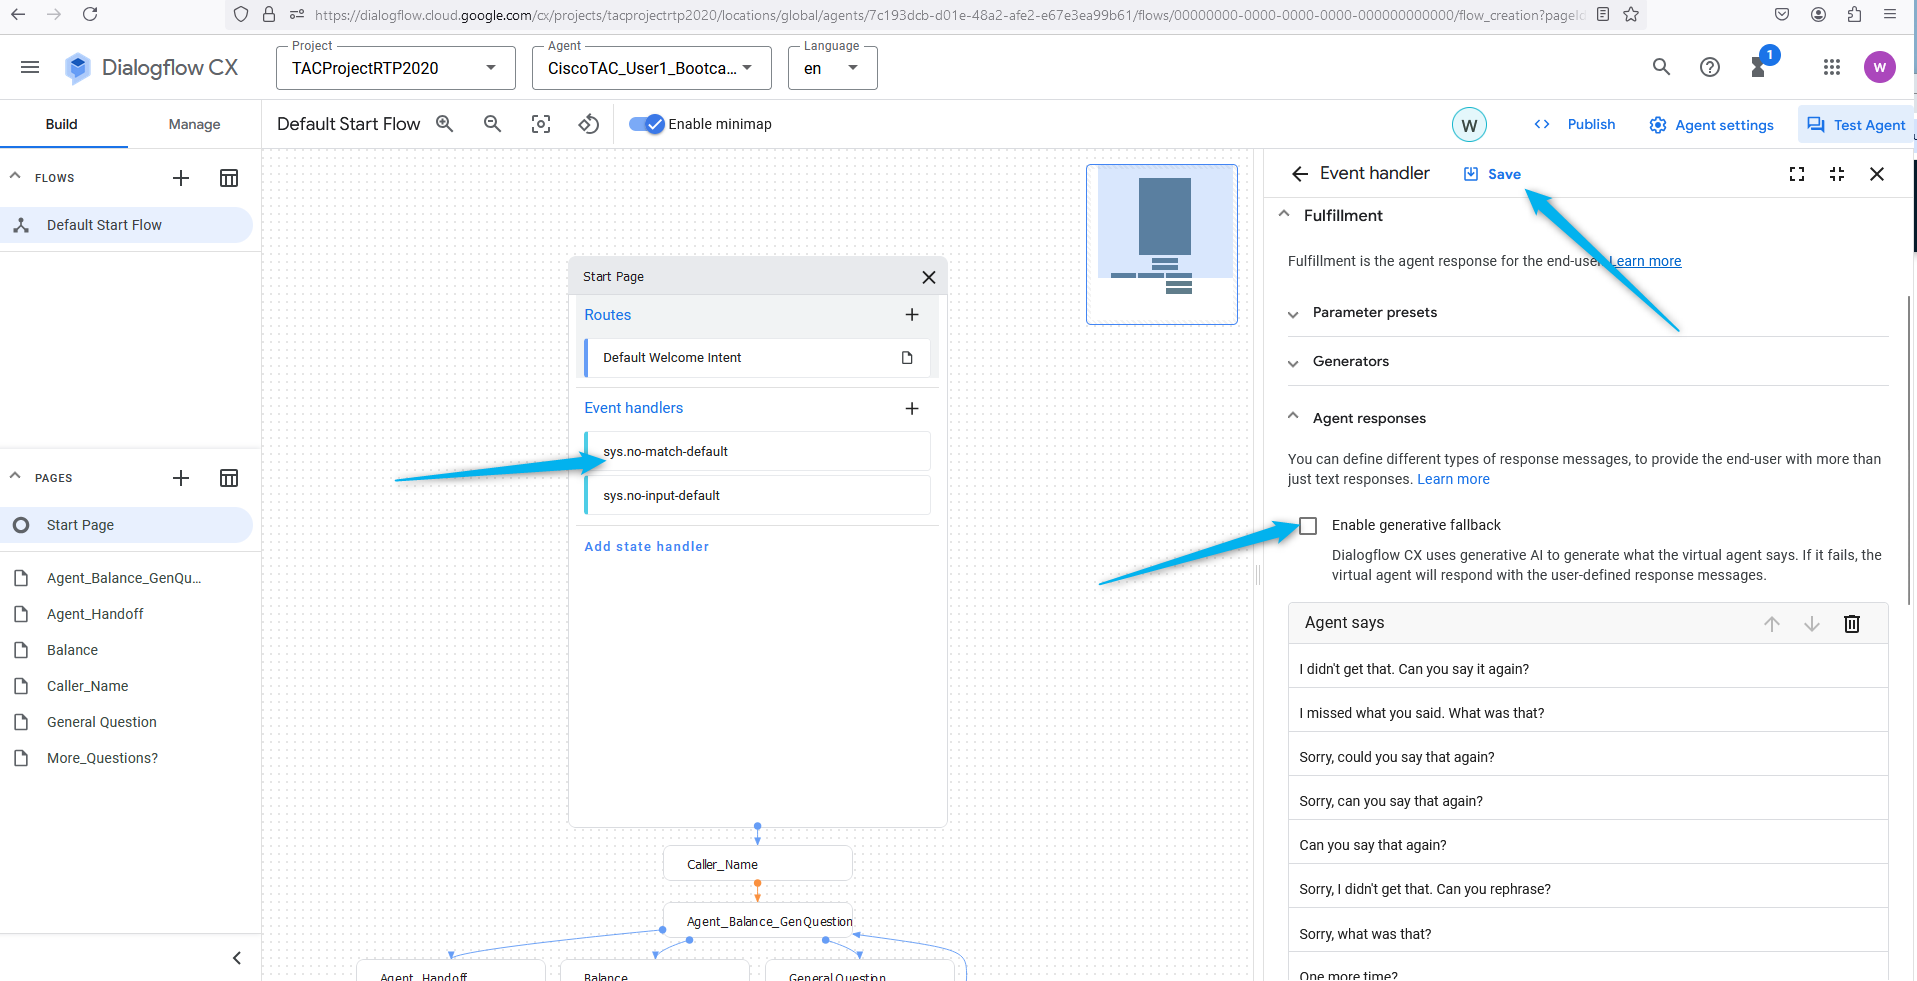1917x981 pixels.
Task: Add a new route with plus
Action: (x=912, y=315)
